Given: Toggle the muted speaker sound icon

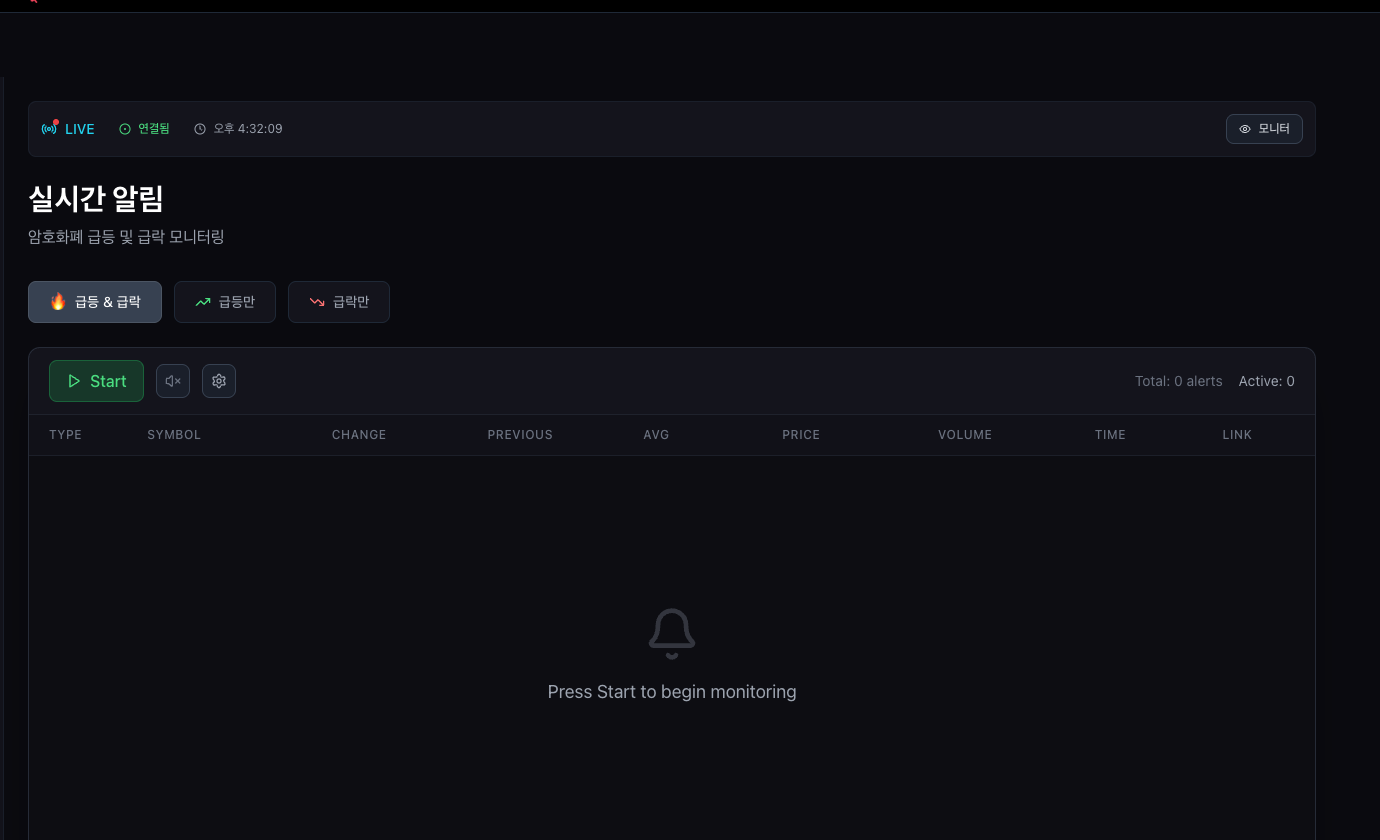Looking at the screenshot, I should pyautogui.click(x=173, y=381).
